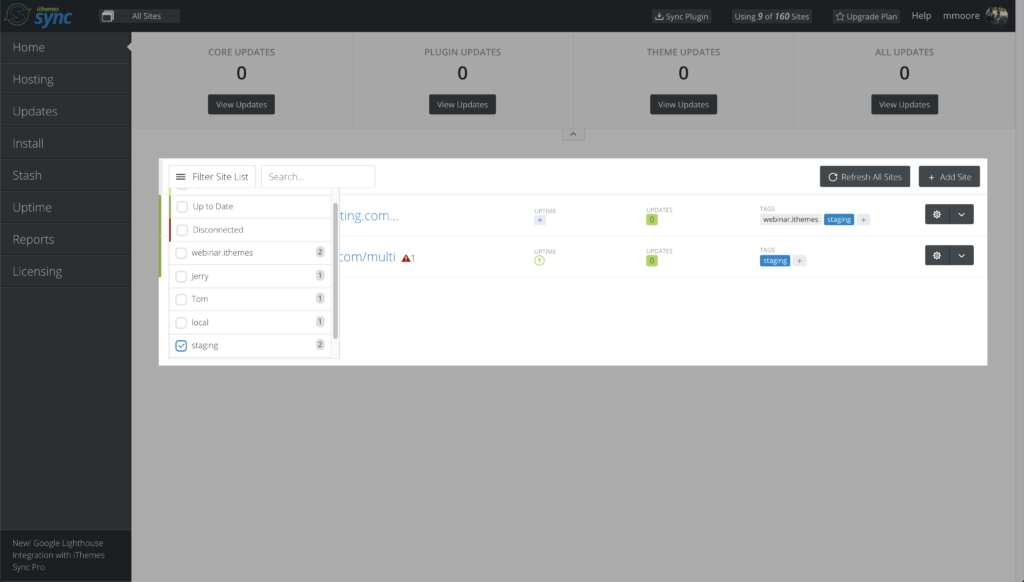Image resolution: width=1024 pixels, height=582 pixels.
Task: Check the local tag filter
Action: [x=181, y=323]
